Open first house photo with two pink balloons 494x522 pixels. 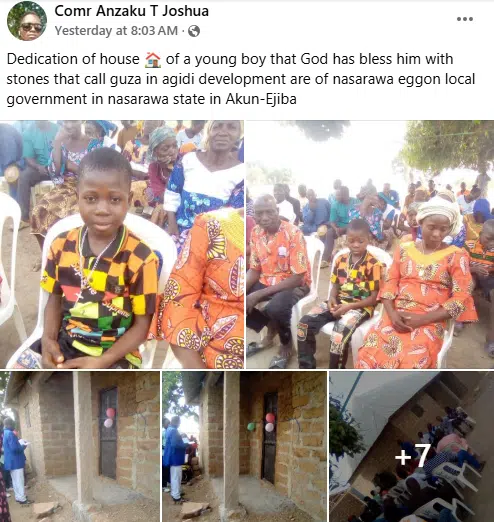[x=80, y=446]
